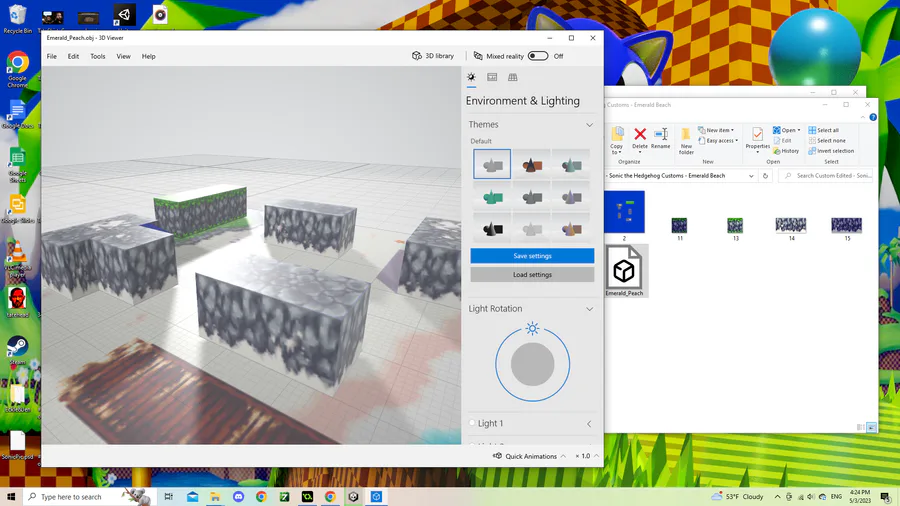Viewport: 900px width, 506px height.
Task: Select the bottom-row pale white theme
Action: pos(532,228)
